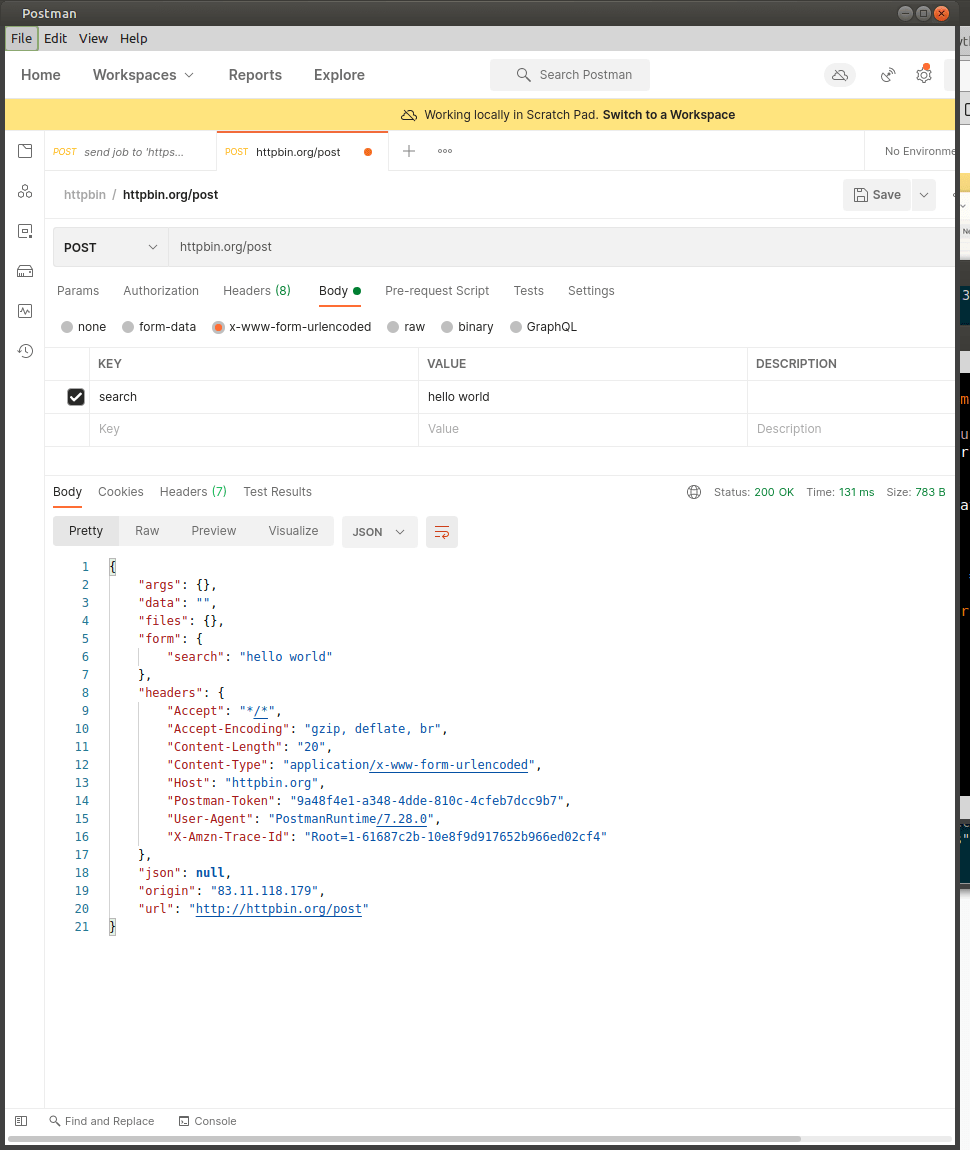Click the empty Key placeholder cell
The width and height of the screenshot is (970, 1150).
click(254, 429)
